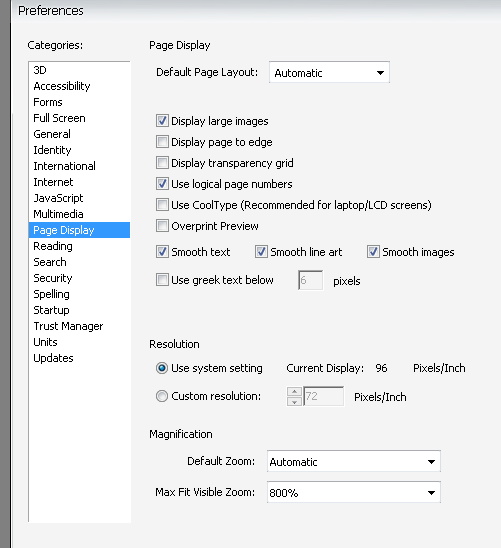Viewport: 501px width, 548px height.
Task: Open the Security category
Action: point(53,278)
